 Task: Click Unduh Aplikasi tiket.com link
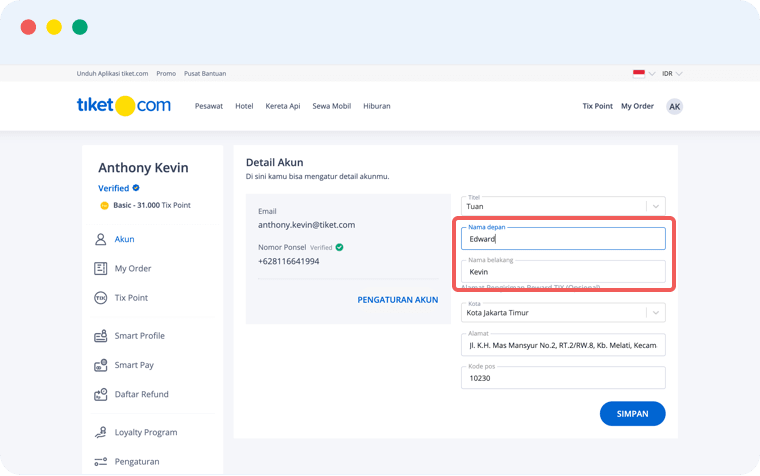coord(112,73)
